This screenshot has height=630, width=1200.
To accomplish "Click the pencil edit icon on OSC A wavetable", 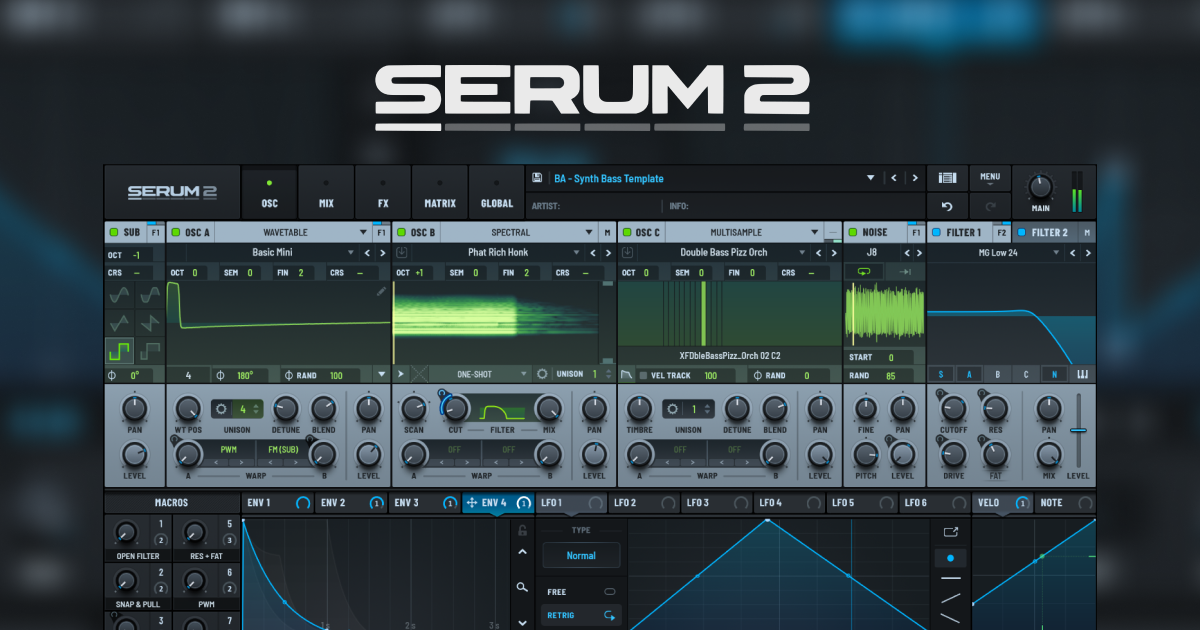I will click(382, 293).
